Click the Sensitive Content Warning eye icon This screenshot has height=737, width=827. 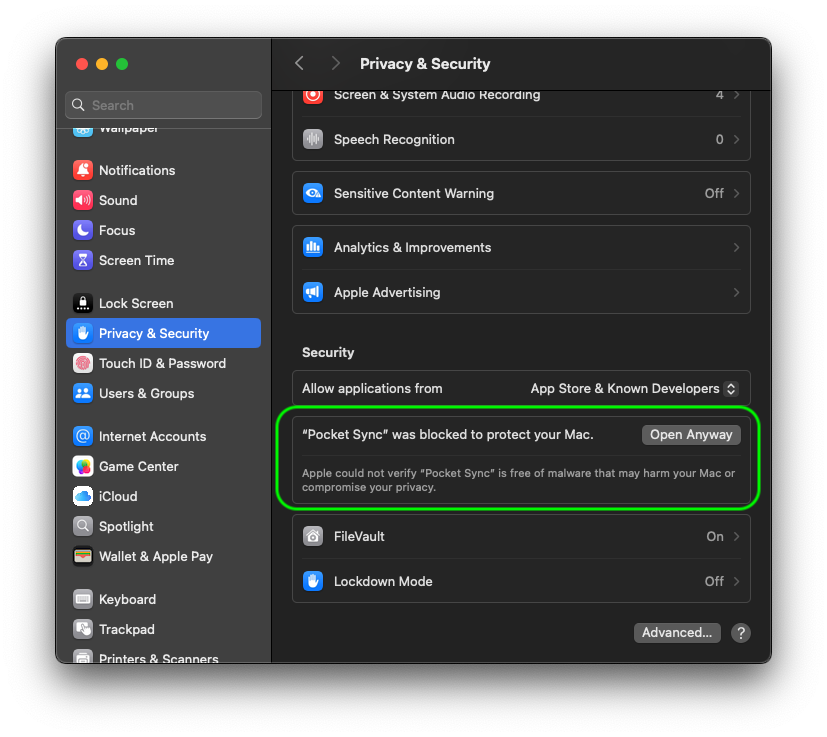click(313, 194)
